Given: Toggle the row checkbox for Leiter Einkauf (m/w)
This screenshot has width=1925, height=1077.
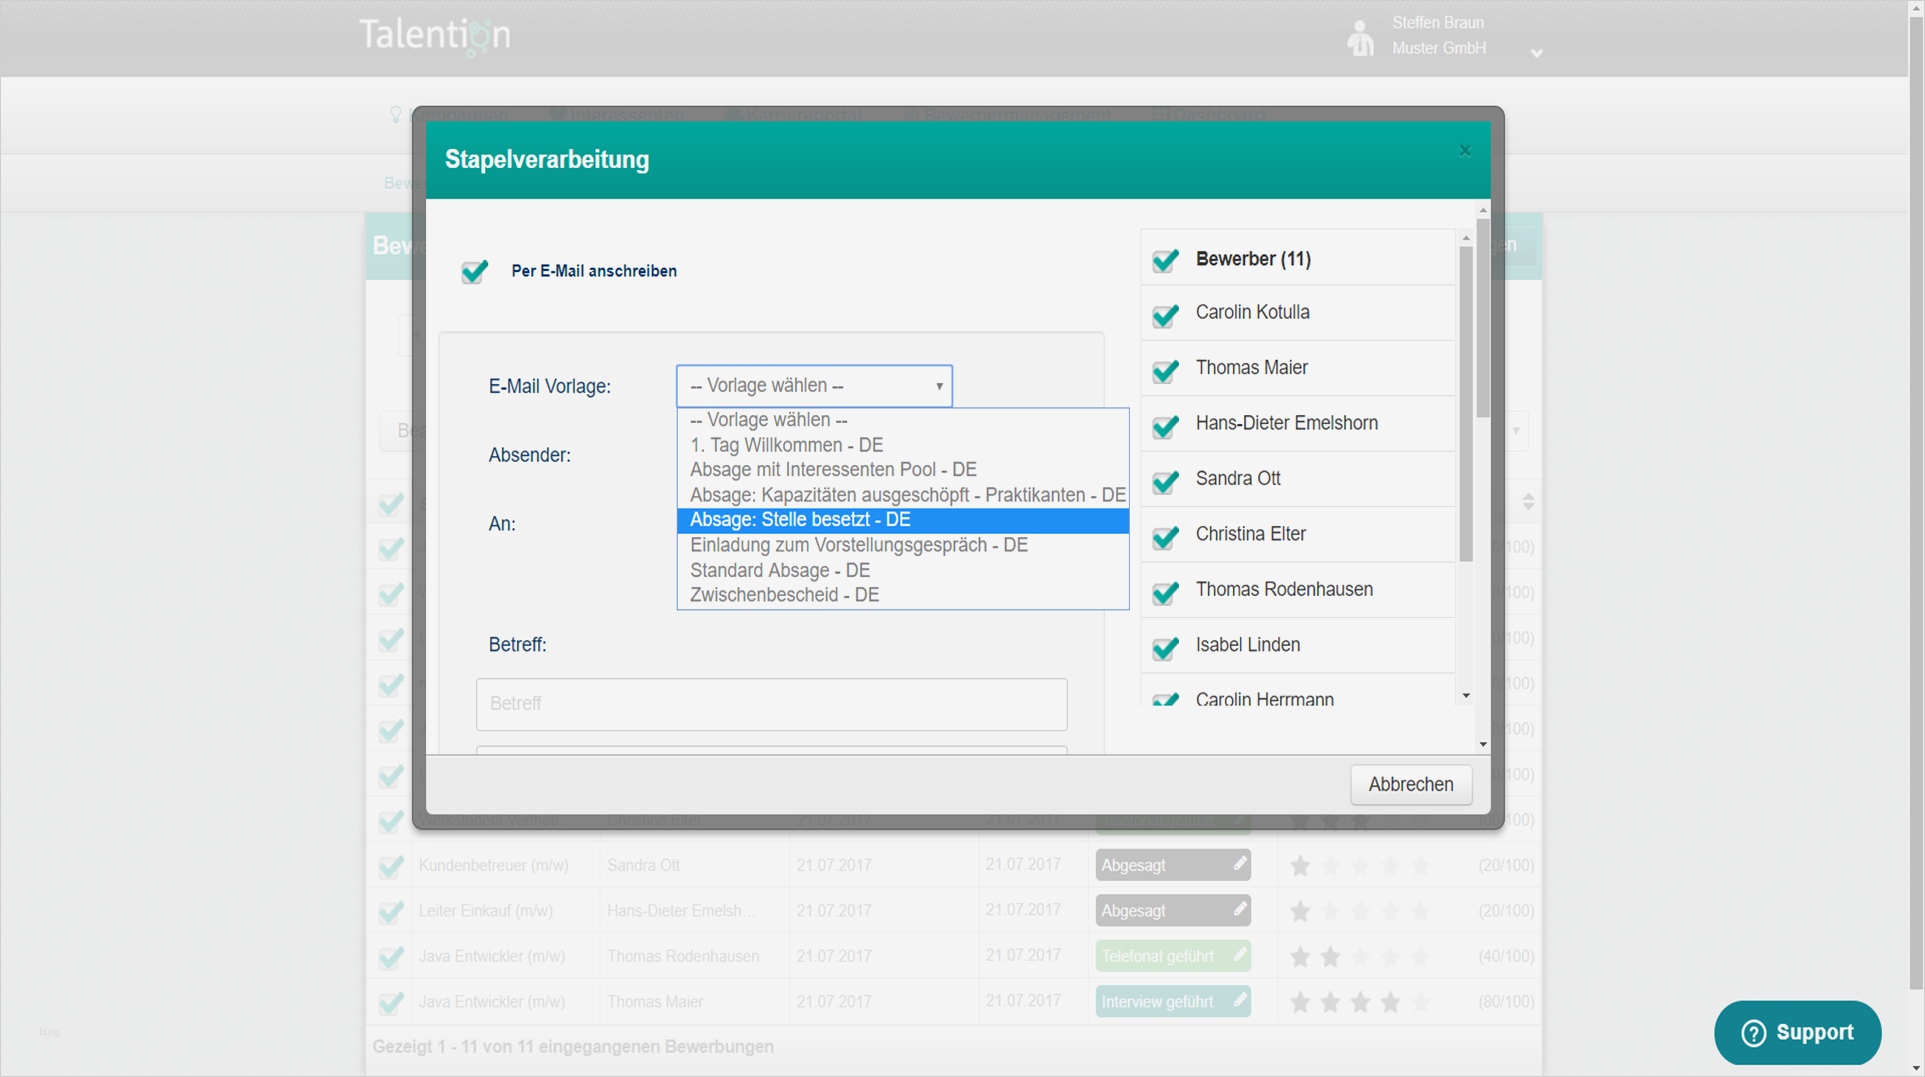Looking at the screenshot, I should pyautogui.click(x=390, y=912).
